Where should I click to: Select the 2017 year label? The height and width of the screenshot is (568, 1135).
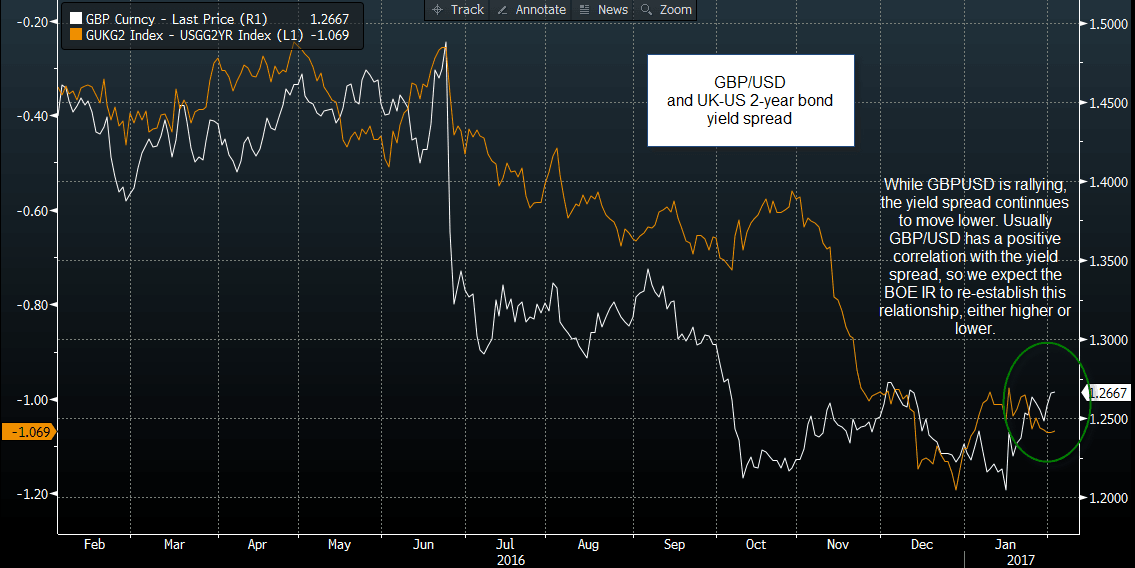point(1018,560)
